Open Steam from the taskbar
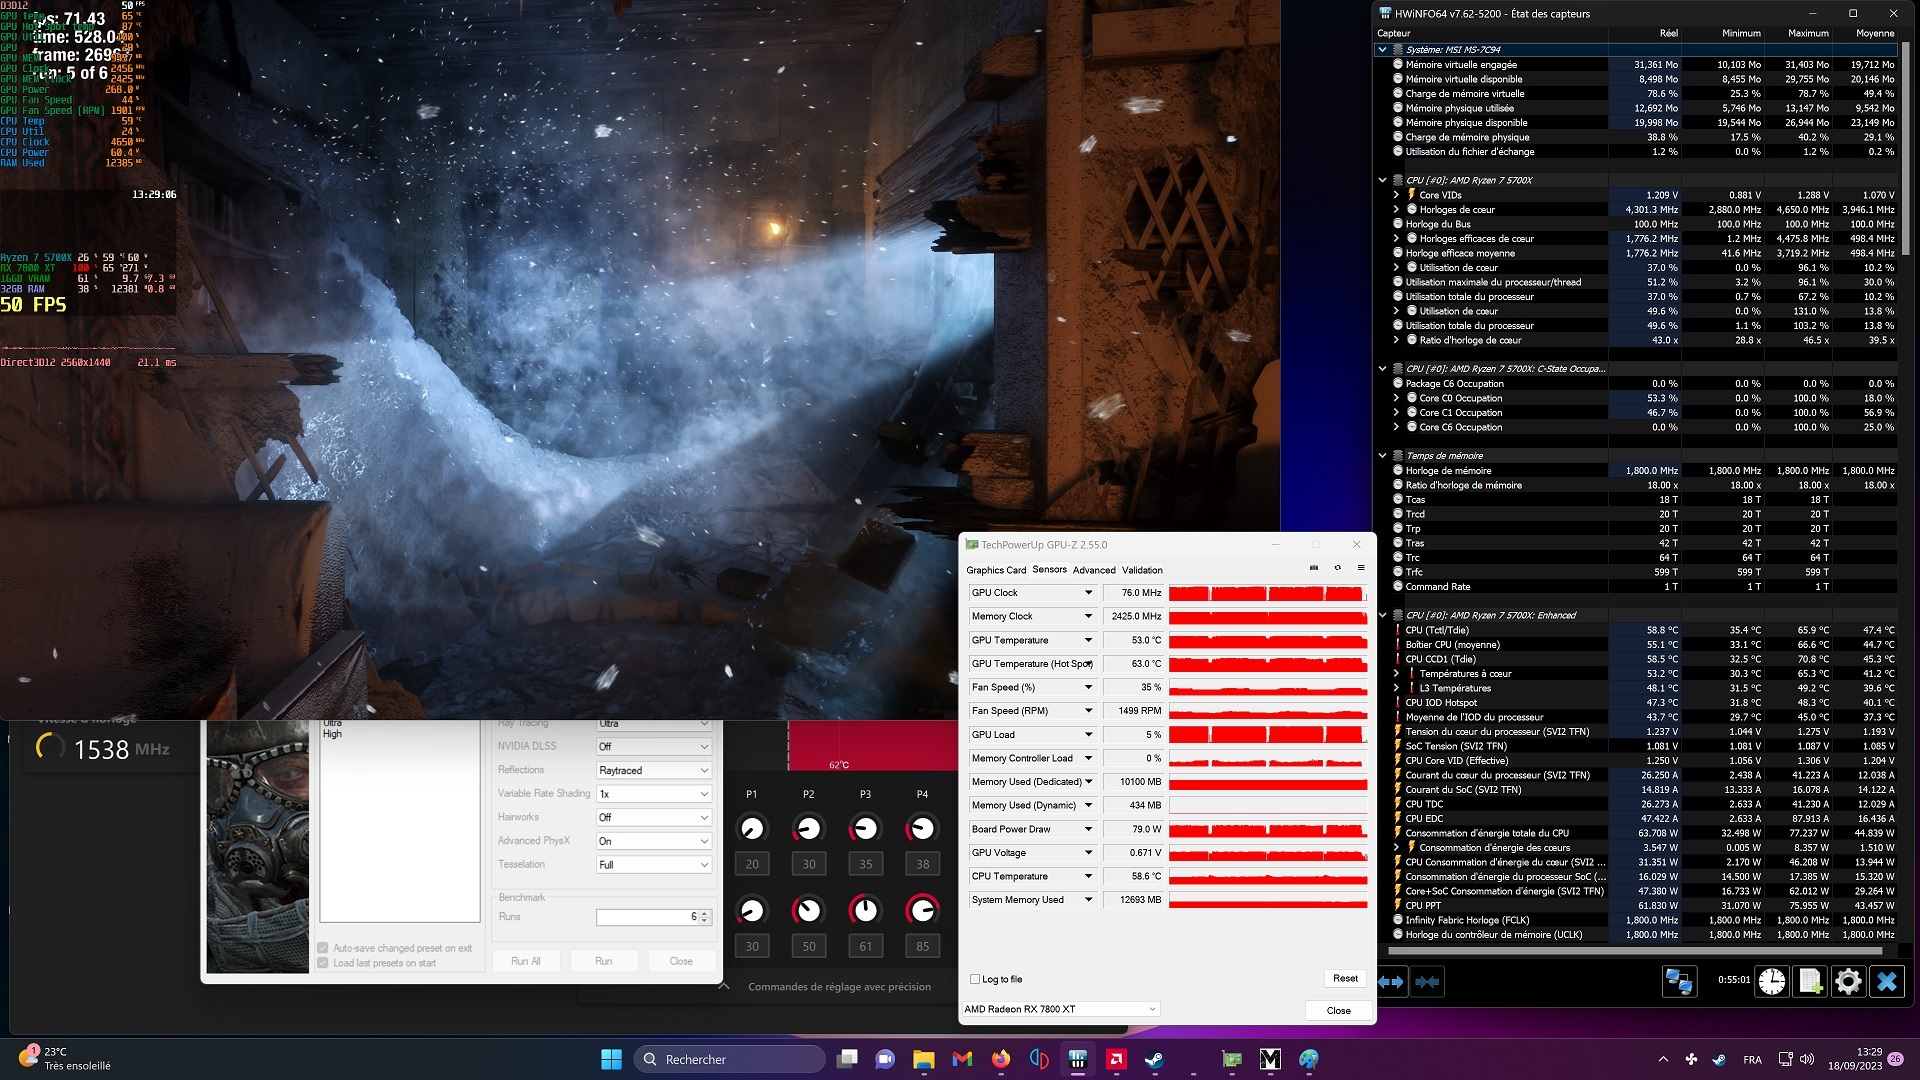The width and height of the screenshot is (1920, 1080). 1155,1059
